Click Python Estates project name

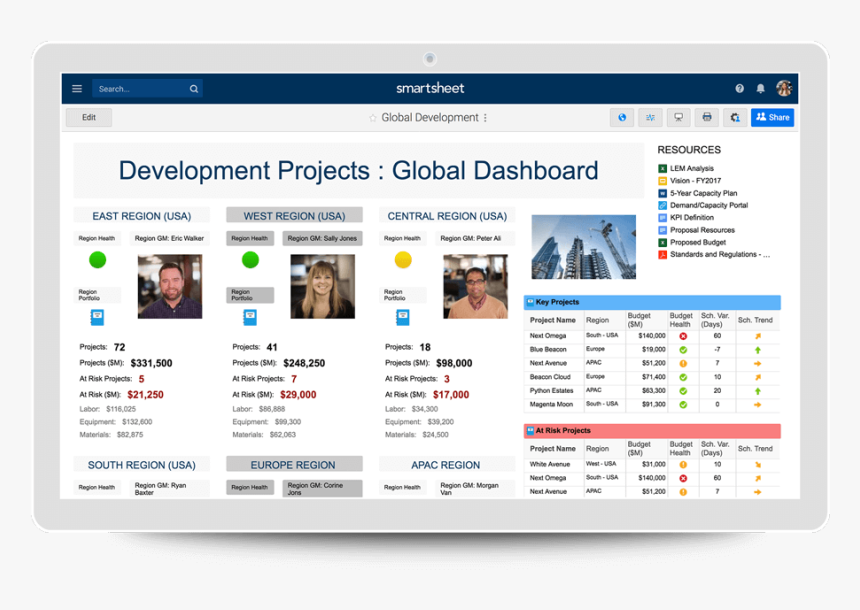[551, 391]
